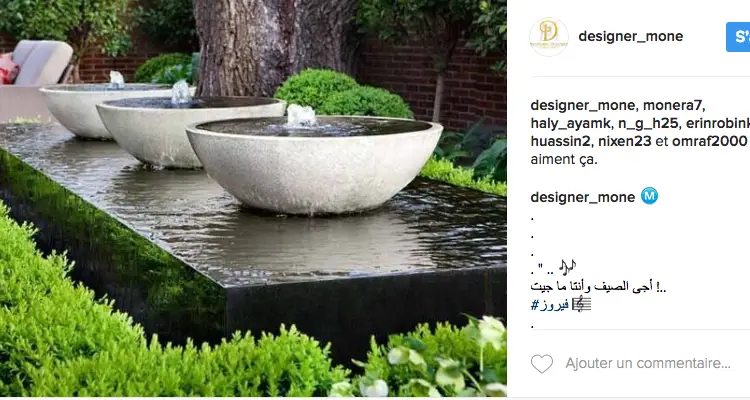Click the designer_mone profile avatar
Image resolution: width=750 pixels, height=400 pixels.
click(549, 37)
